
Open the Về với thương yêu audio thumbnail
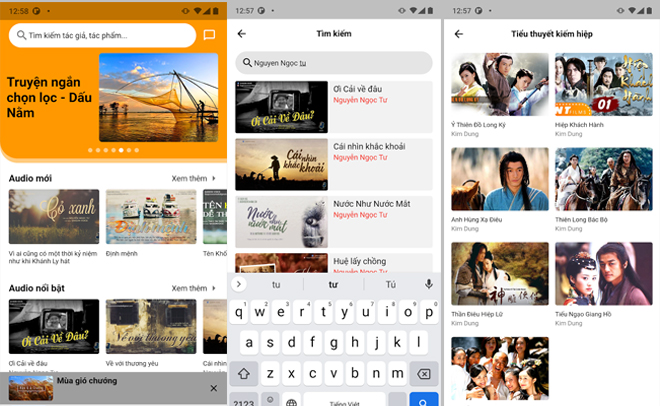tap(151, 326)
